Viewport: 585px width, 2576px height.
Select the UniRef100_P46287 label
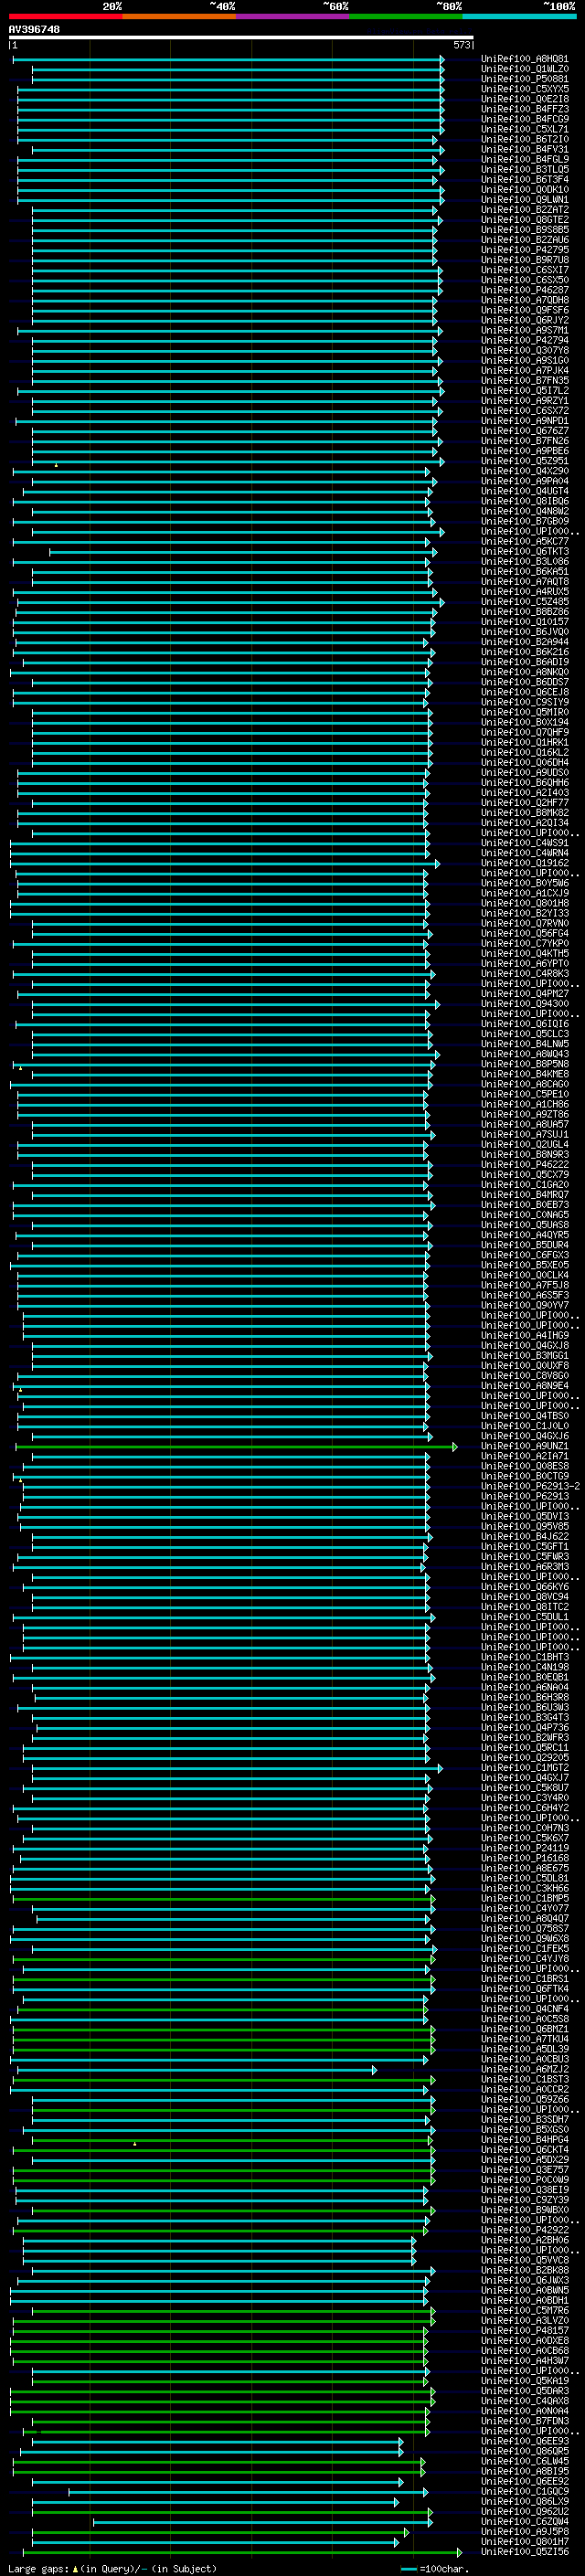pyautogui.click(x=525, y=290)
